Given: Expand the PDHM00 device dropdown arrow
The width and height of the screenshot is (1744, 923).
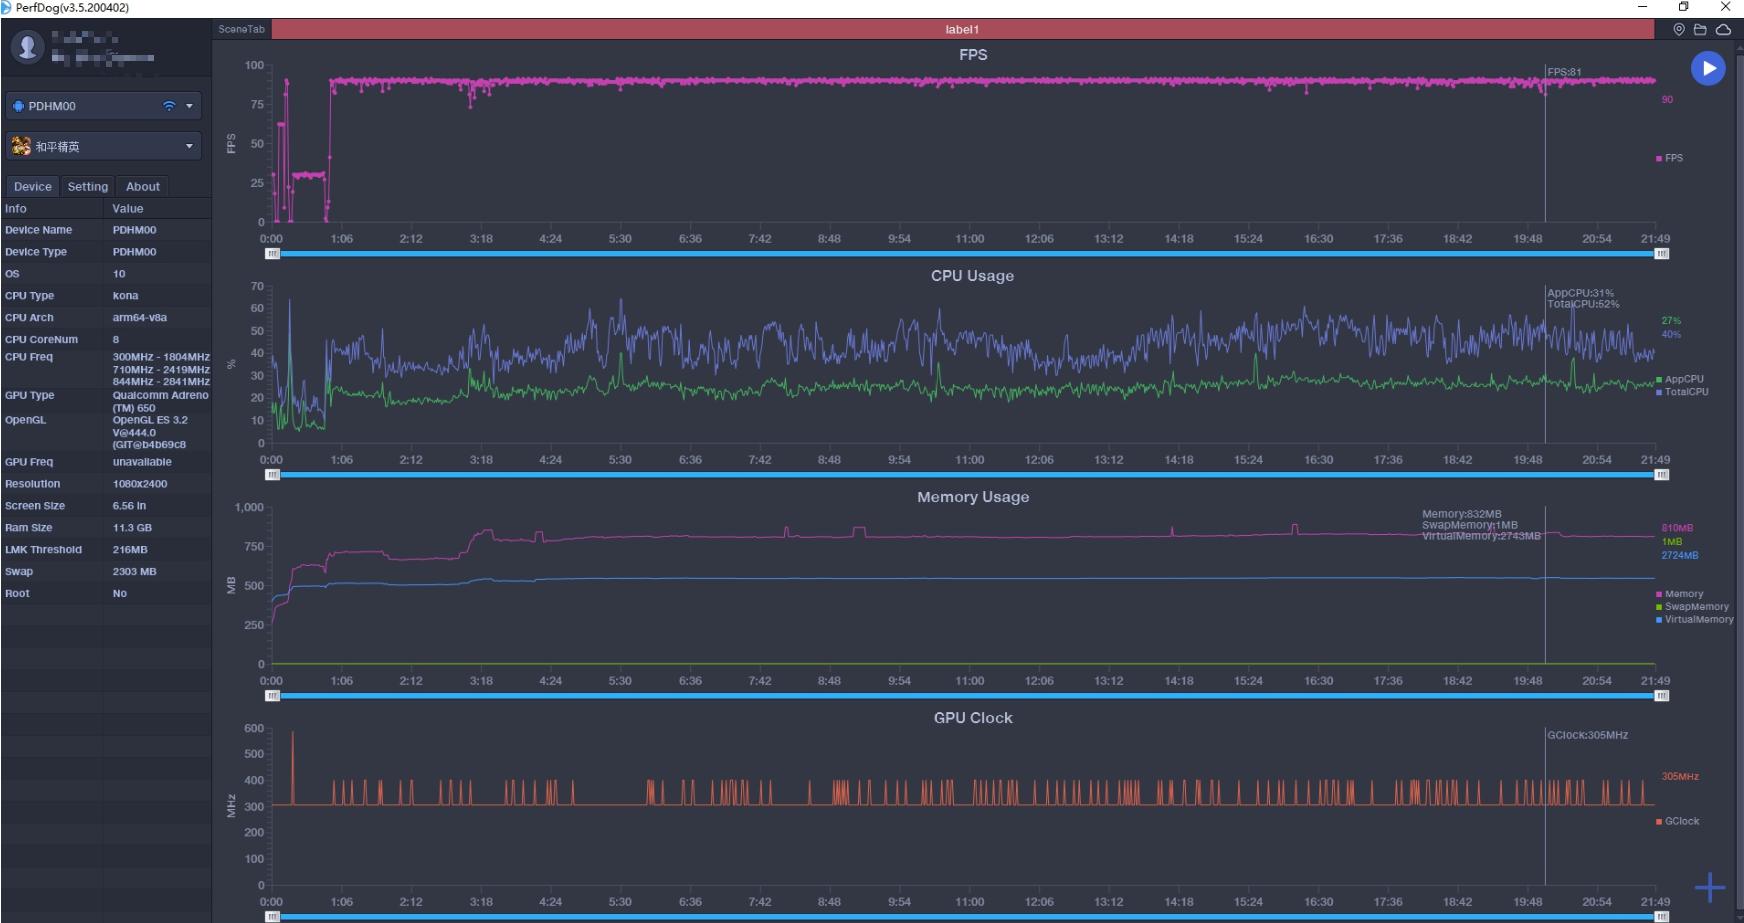Looking at the screenshot, I should click(x=189, y=106).
